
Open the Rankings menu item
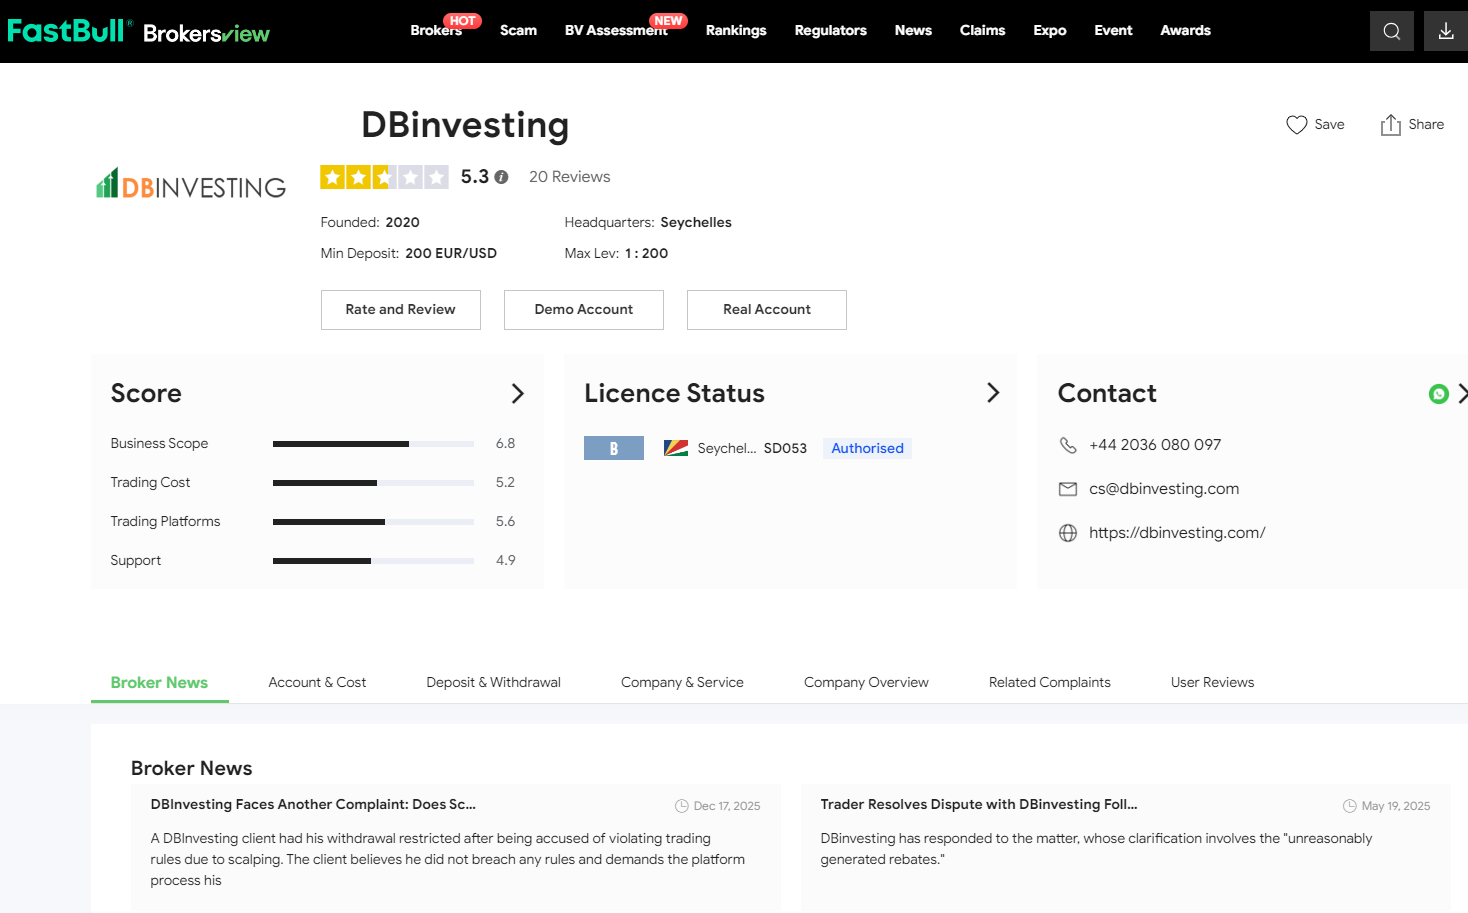coord(735,31)
